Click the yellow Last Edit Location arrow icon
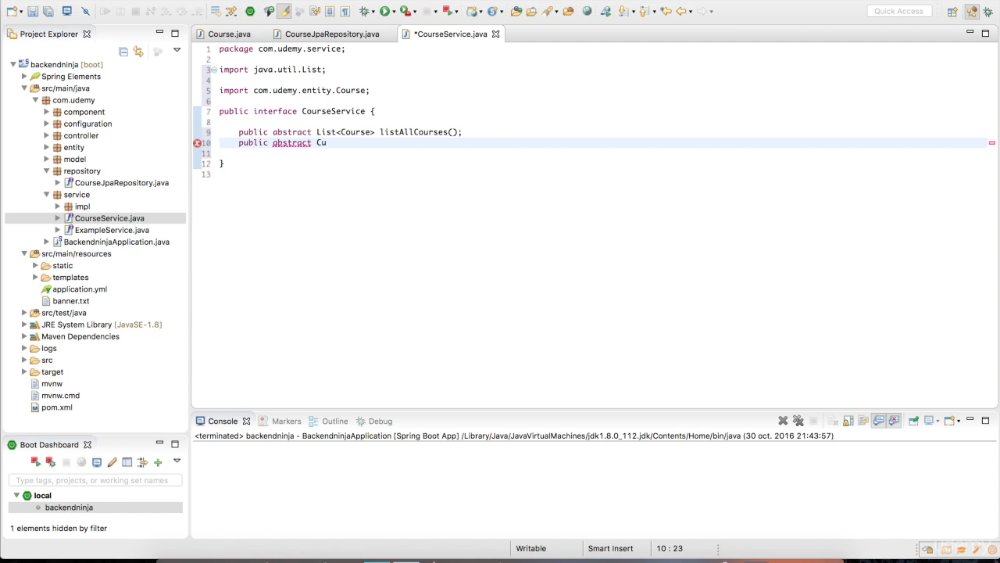The height and width of the screenshot is (563, 1000). (x=666, y=11)
